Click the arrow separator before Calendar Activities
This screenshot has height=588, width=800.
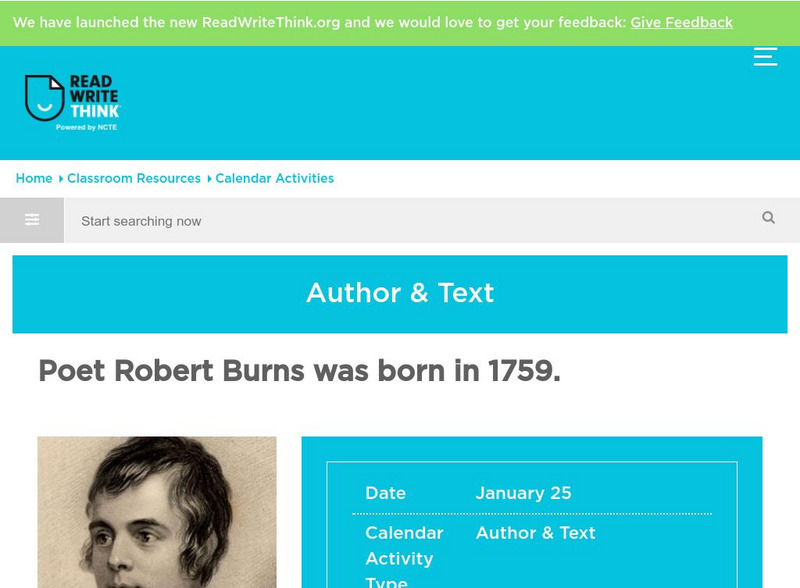point(209,179)
